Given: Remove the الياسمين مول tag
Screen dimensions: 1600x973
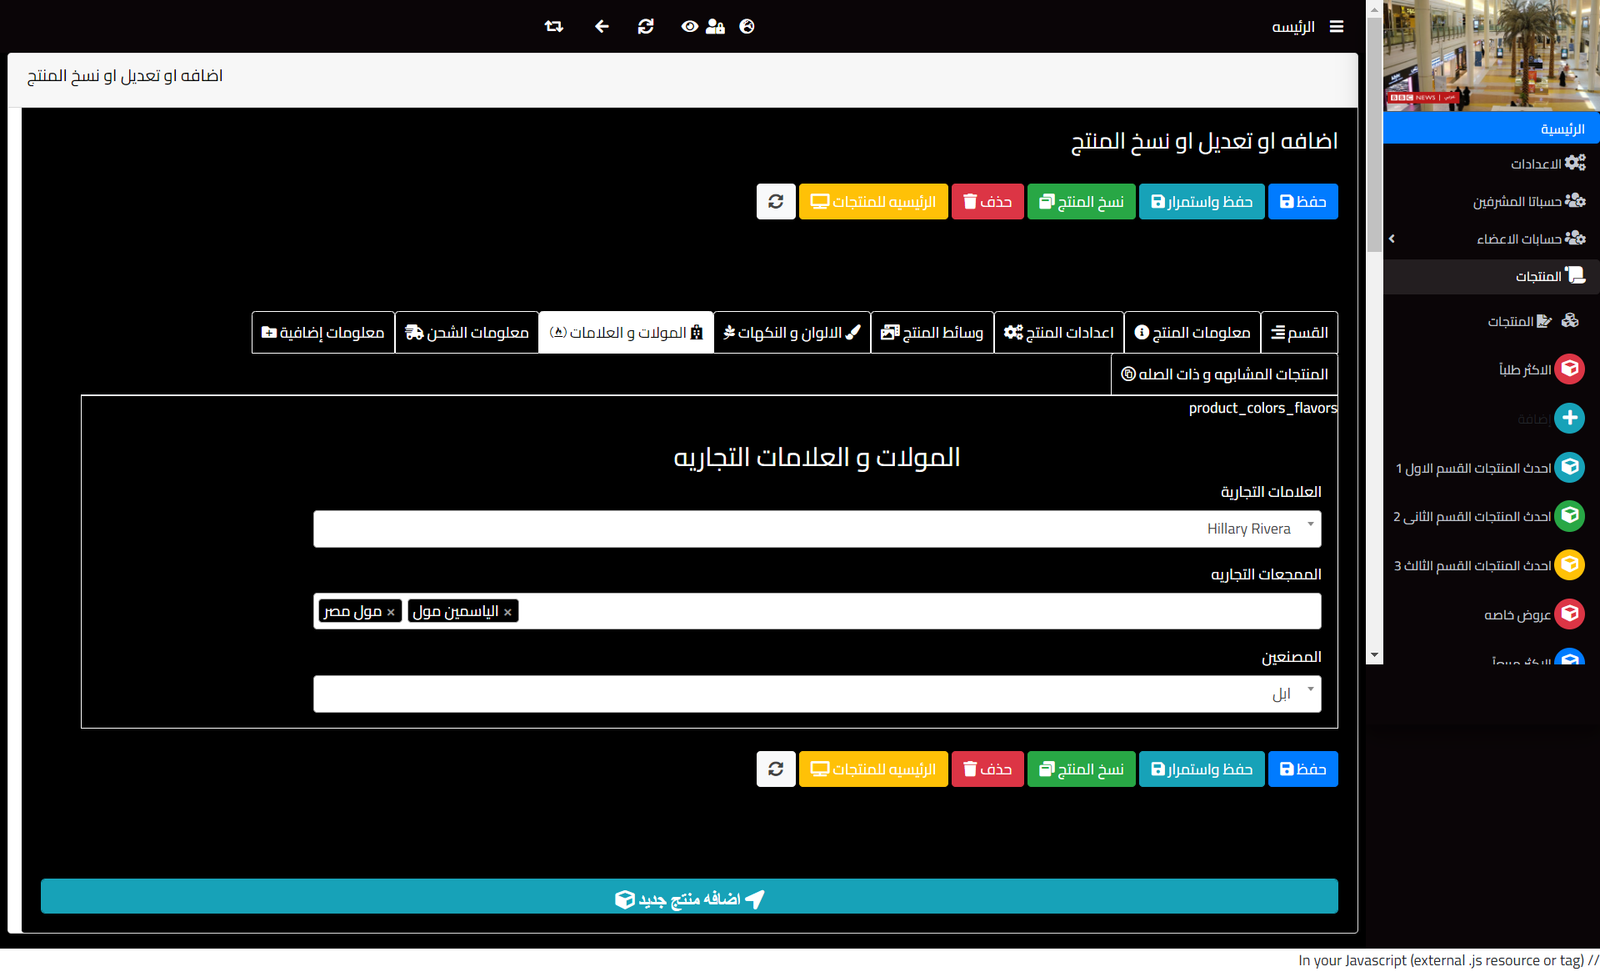Looking at the screenshot, I should 508,612.
